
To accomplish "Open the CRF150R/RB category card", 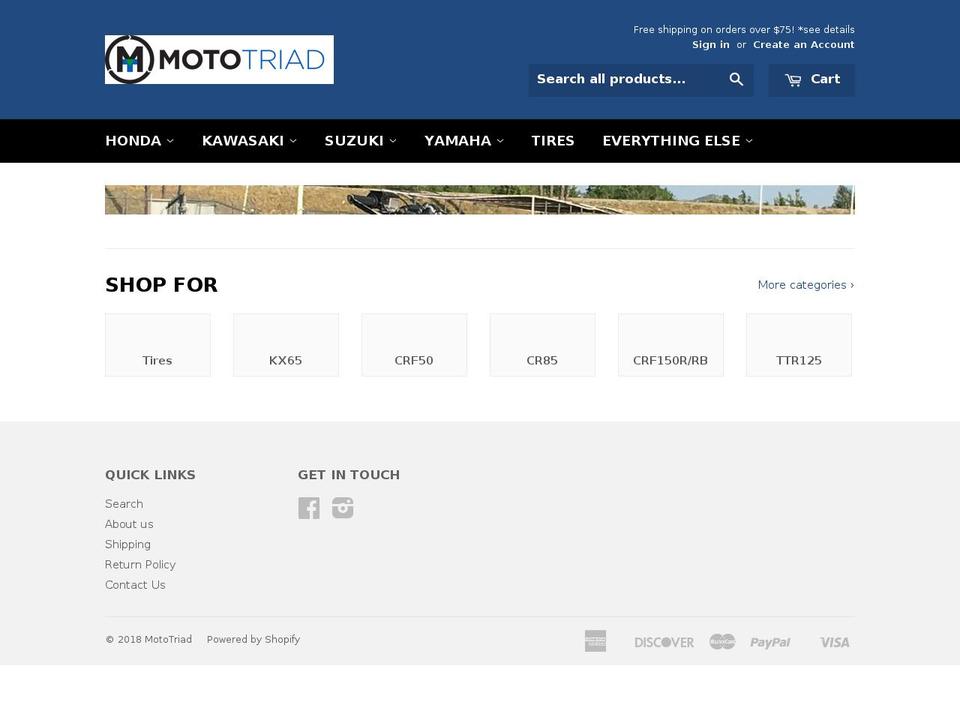I will click(670, 345).
